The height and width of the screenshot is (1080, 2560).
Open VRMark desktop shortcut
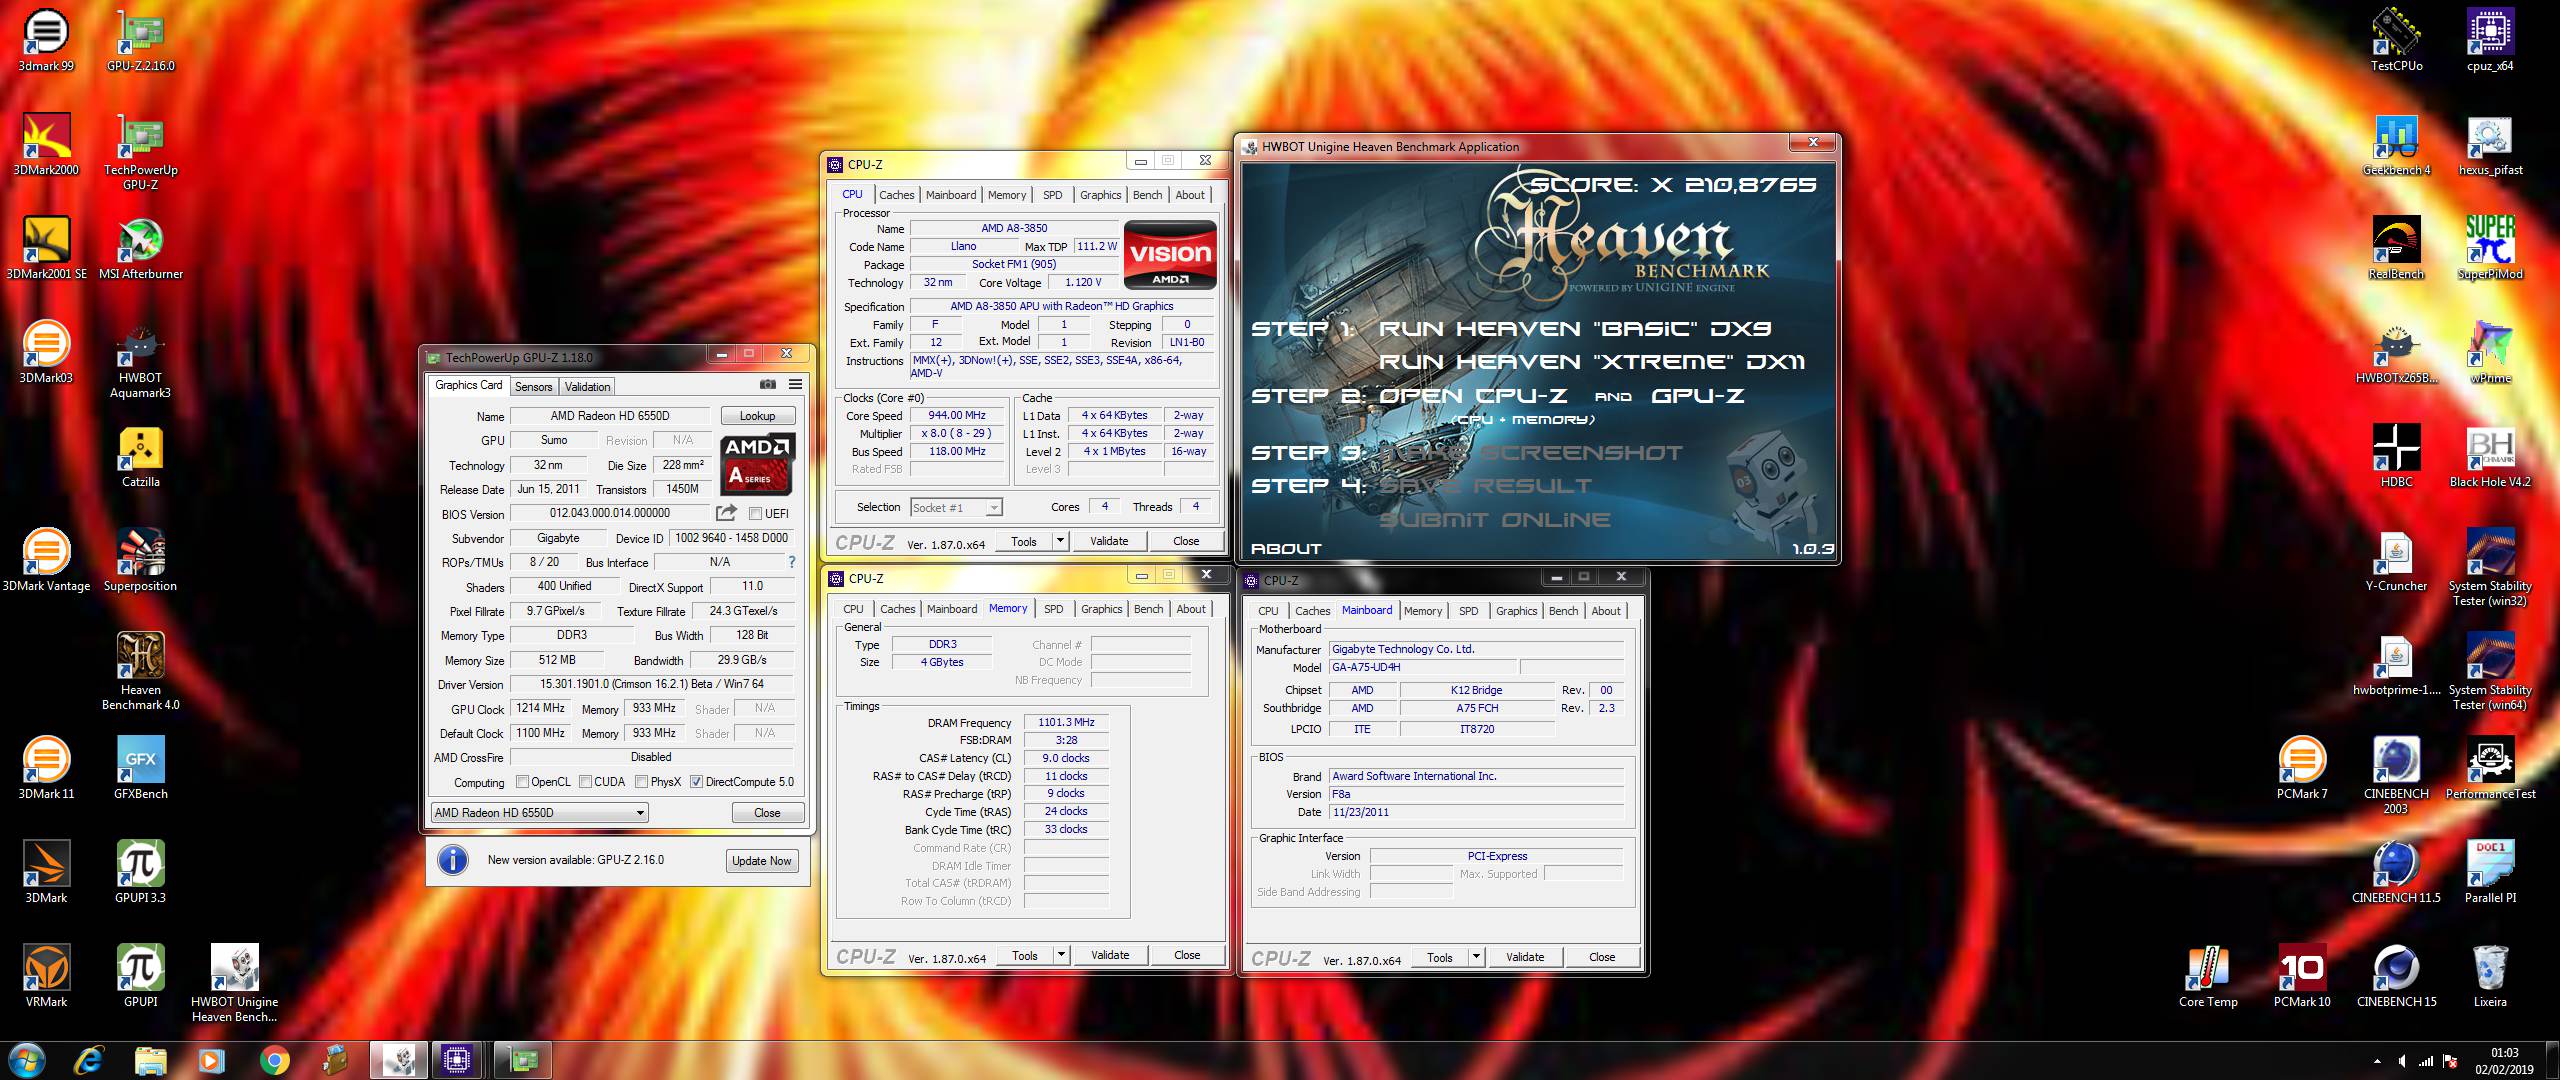click(x=46, y=976)
